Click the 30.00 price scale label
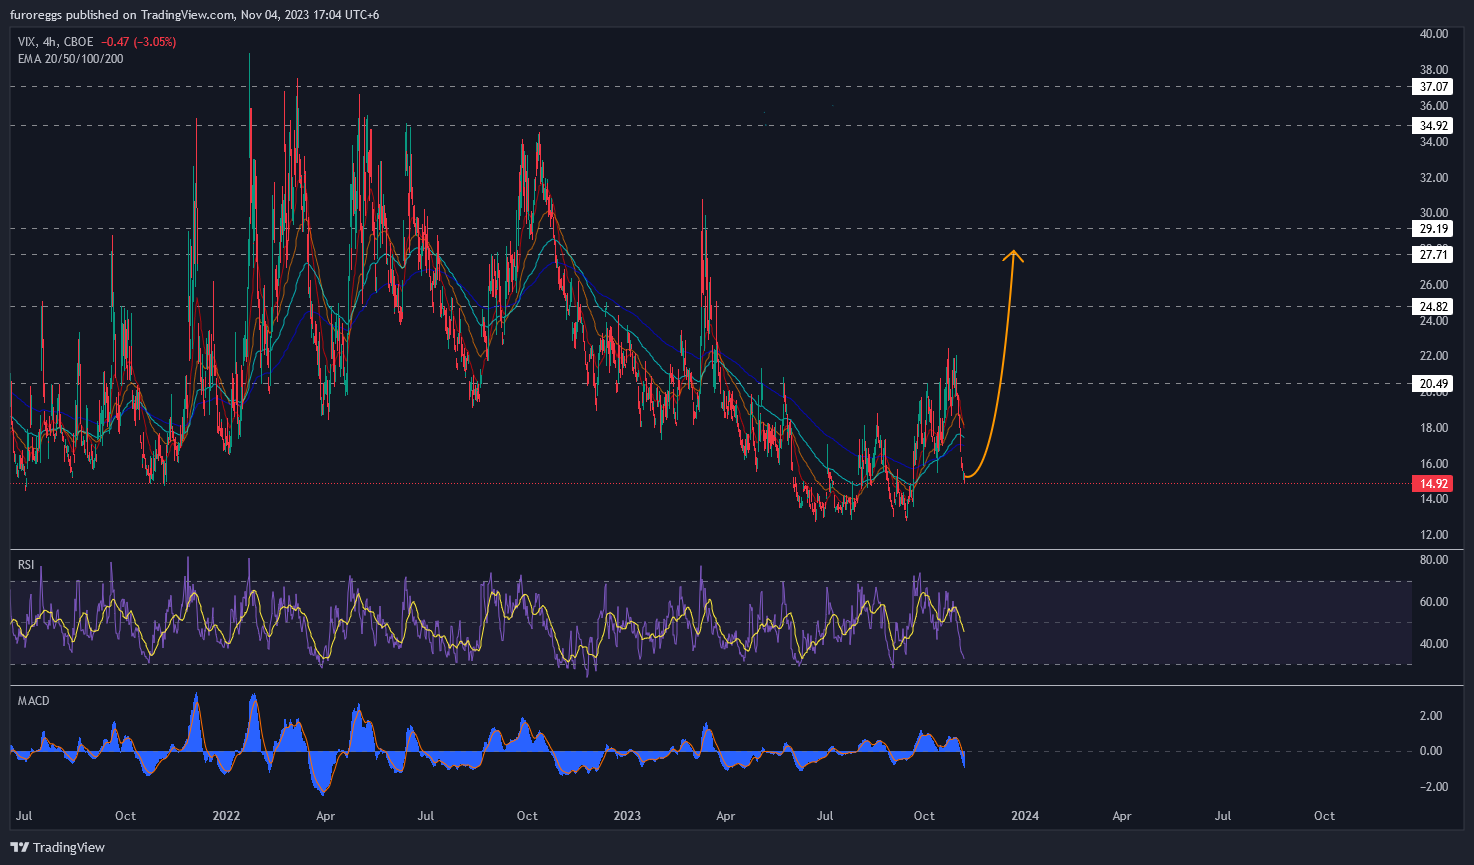This screenshot has width=1474, height=865. click(x=1434, y=213)
